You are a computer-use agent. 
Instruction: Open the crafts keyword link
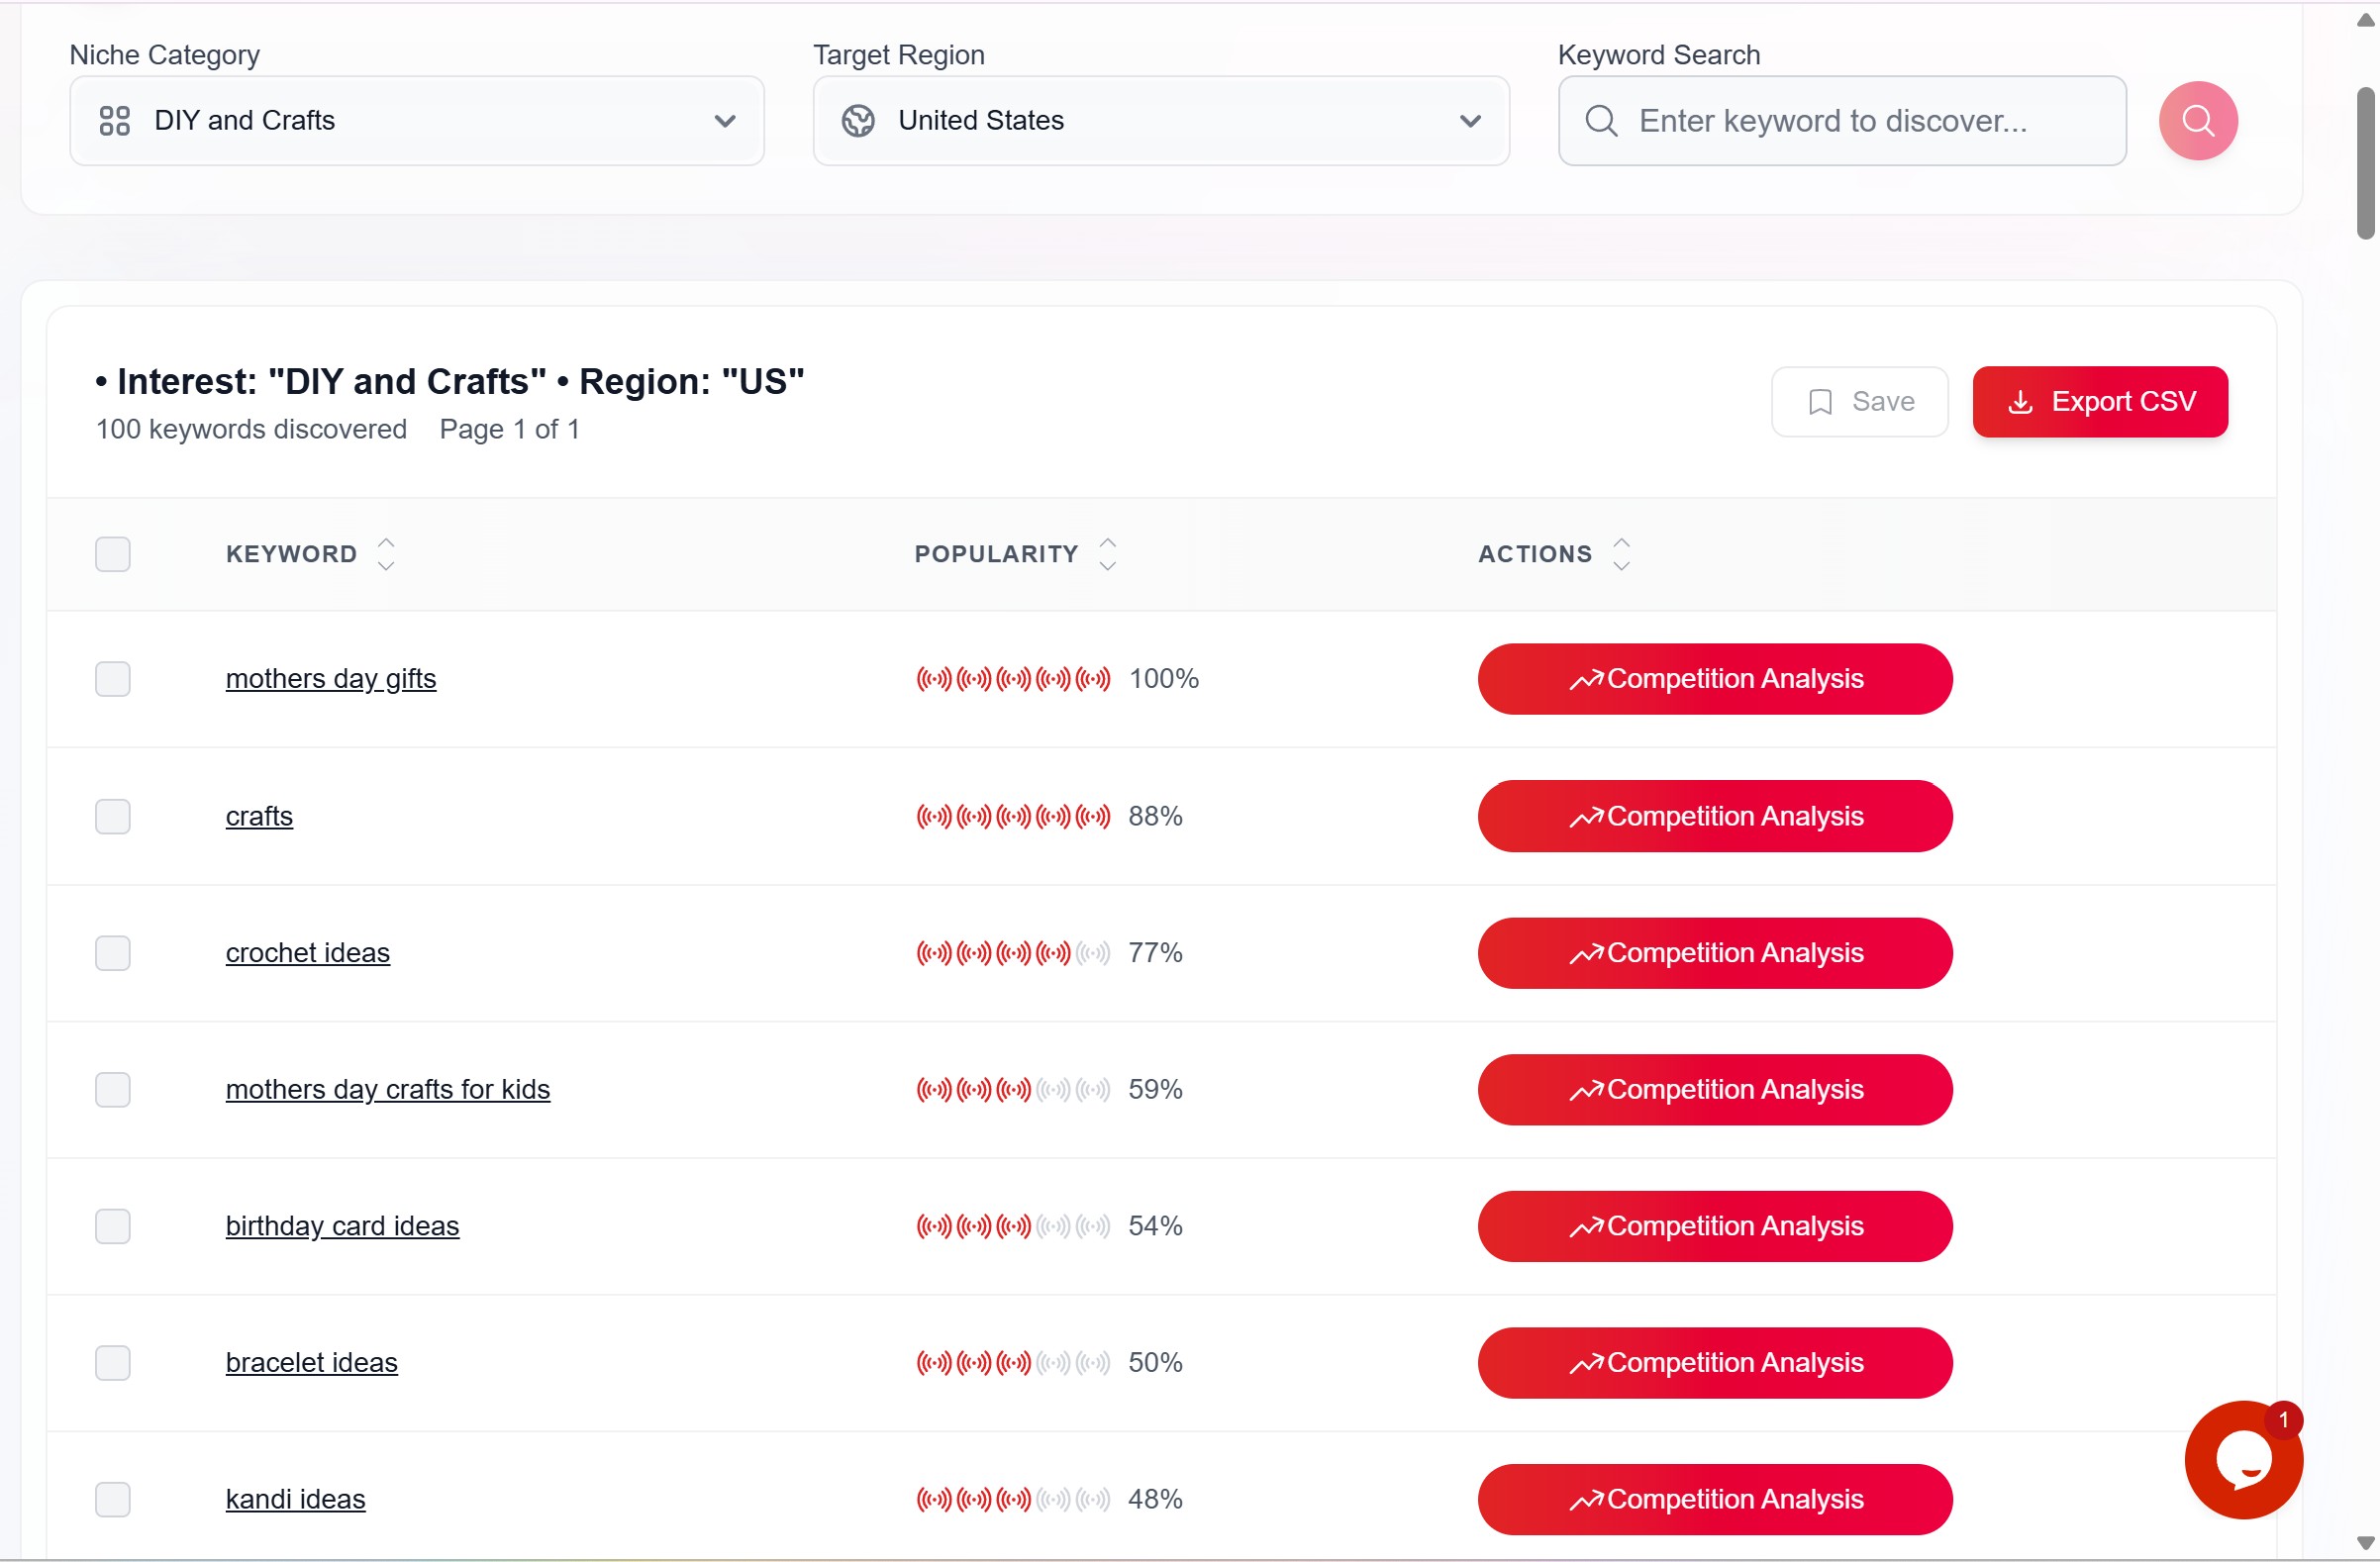[x=259, y=816]
